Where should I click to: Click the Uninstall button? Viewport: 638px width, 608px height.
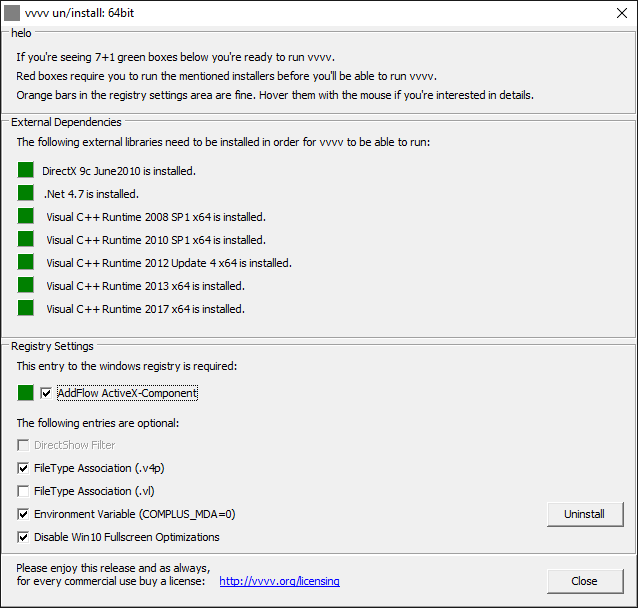(585, 514)
